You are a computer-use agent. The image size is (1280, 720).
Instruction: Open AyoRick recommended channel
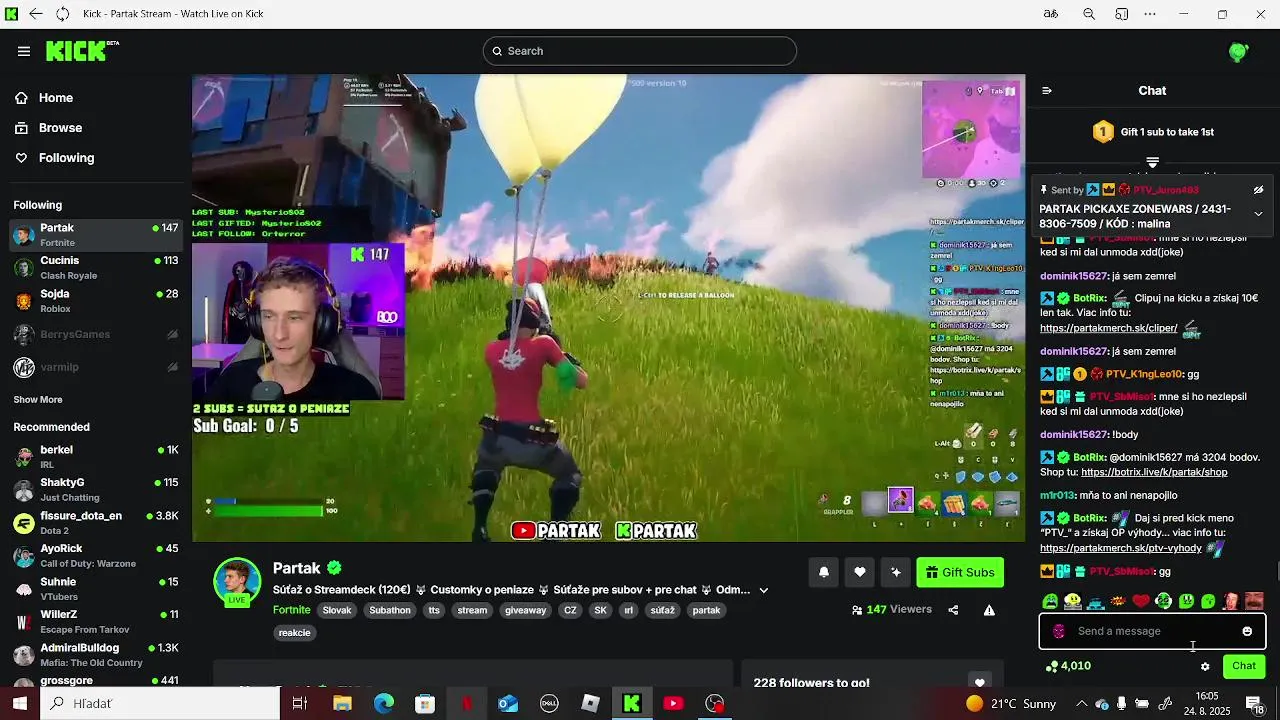(96, 555)
